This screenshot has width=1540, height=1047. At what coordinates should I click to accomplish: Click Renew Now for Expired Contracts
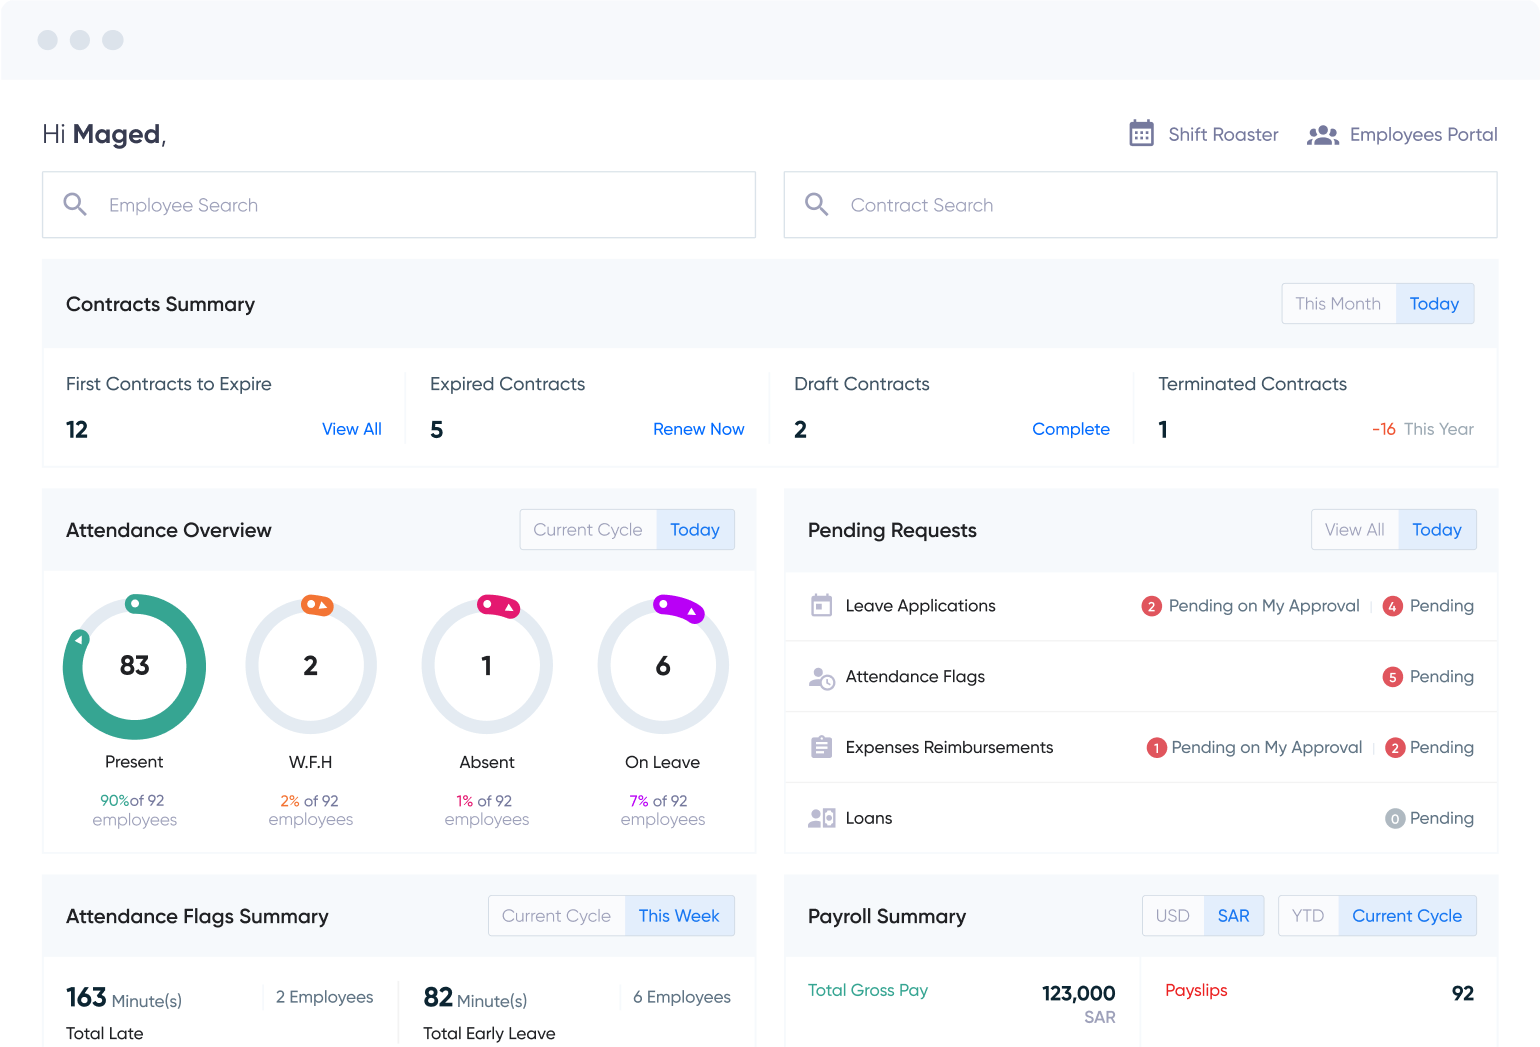698,429
